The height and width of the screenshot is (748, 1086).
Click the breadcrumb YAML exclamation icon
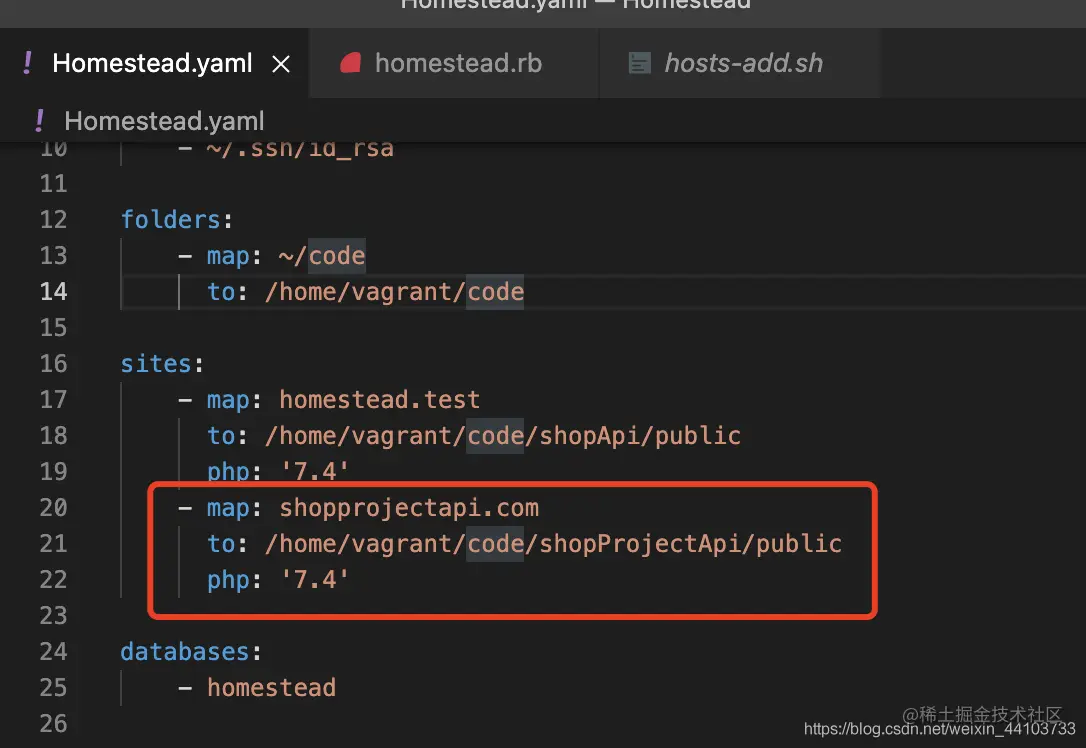pos(39,121)
